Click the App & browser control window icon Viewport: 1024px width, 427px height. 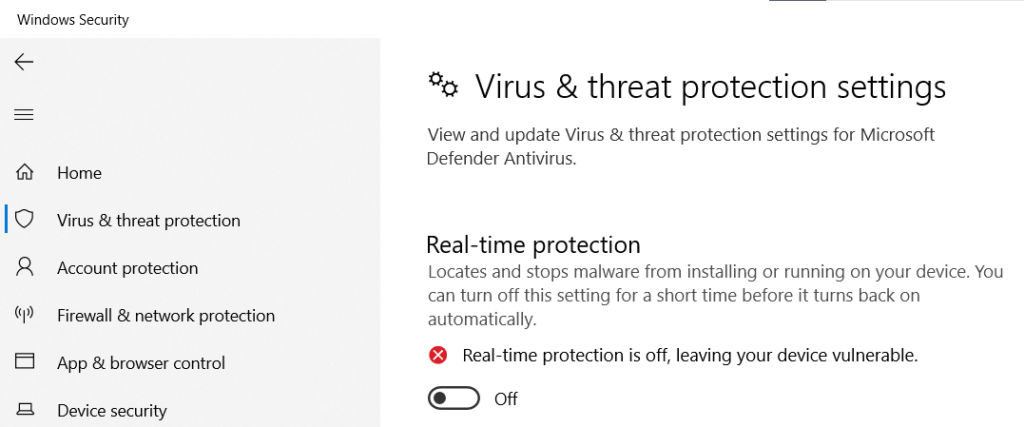[x=25, y=363]
